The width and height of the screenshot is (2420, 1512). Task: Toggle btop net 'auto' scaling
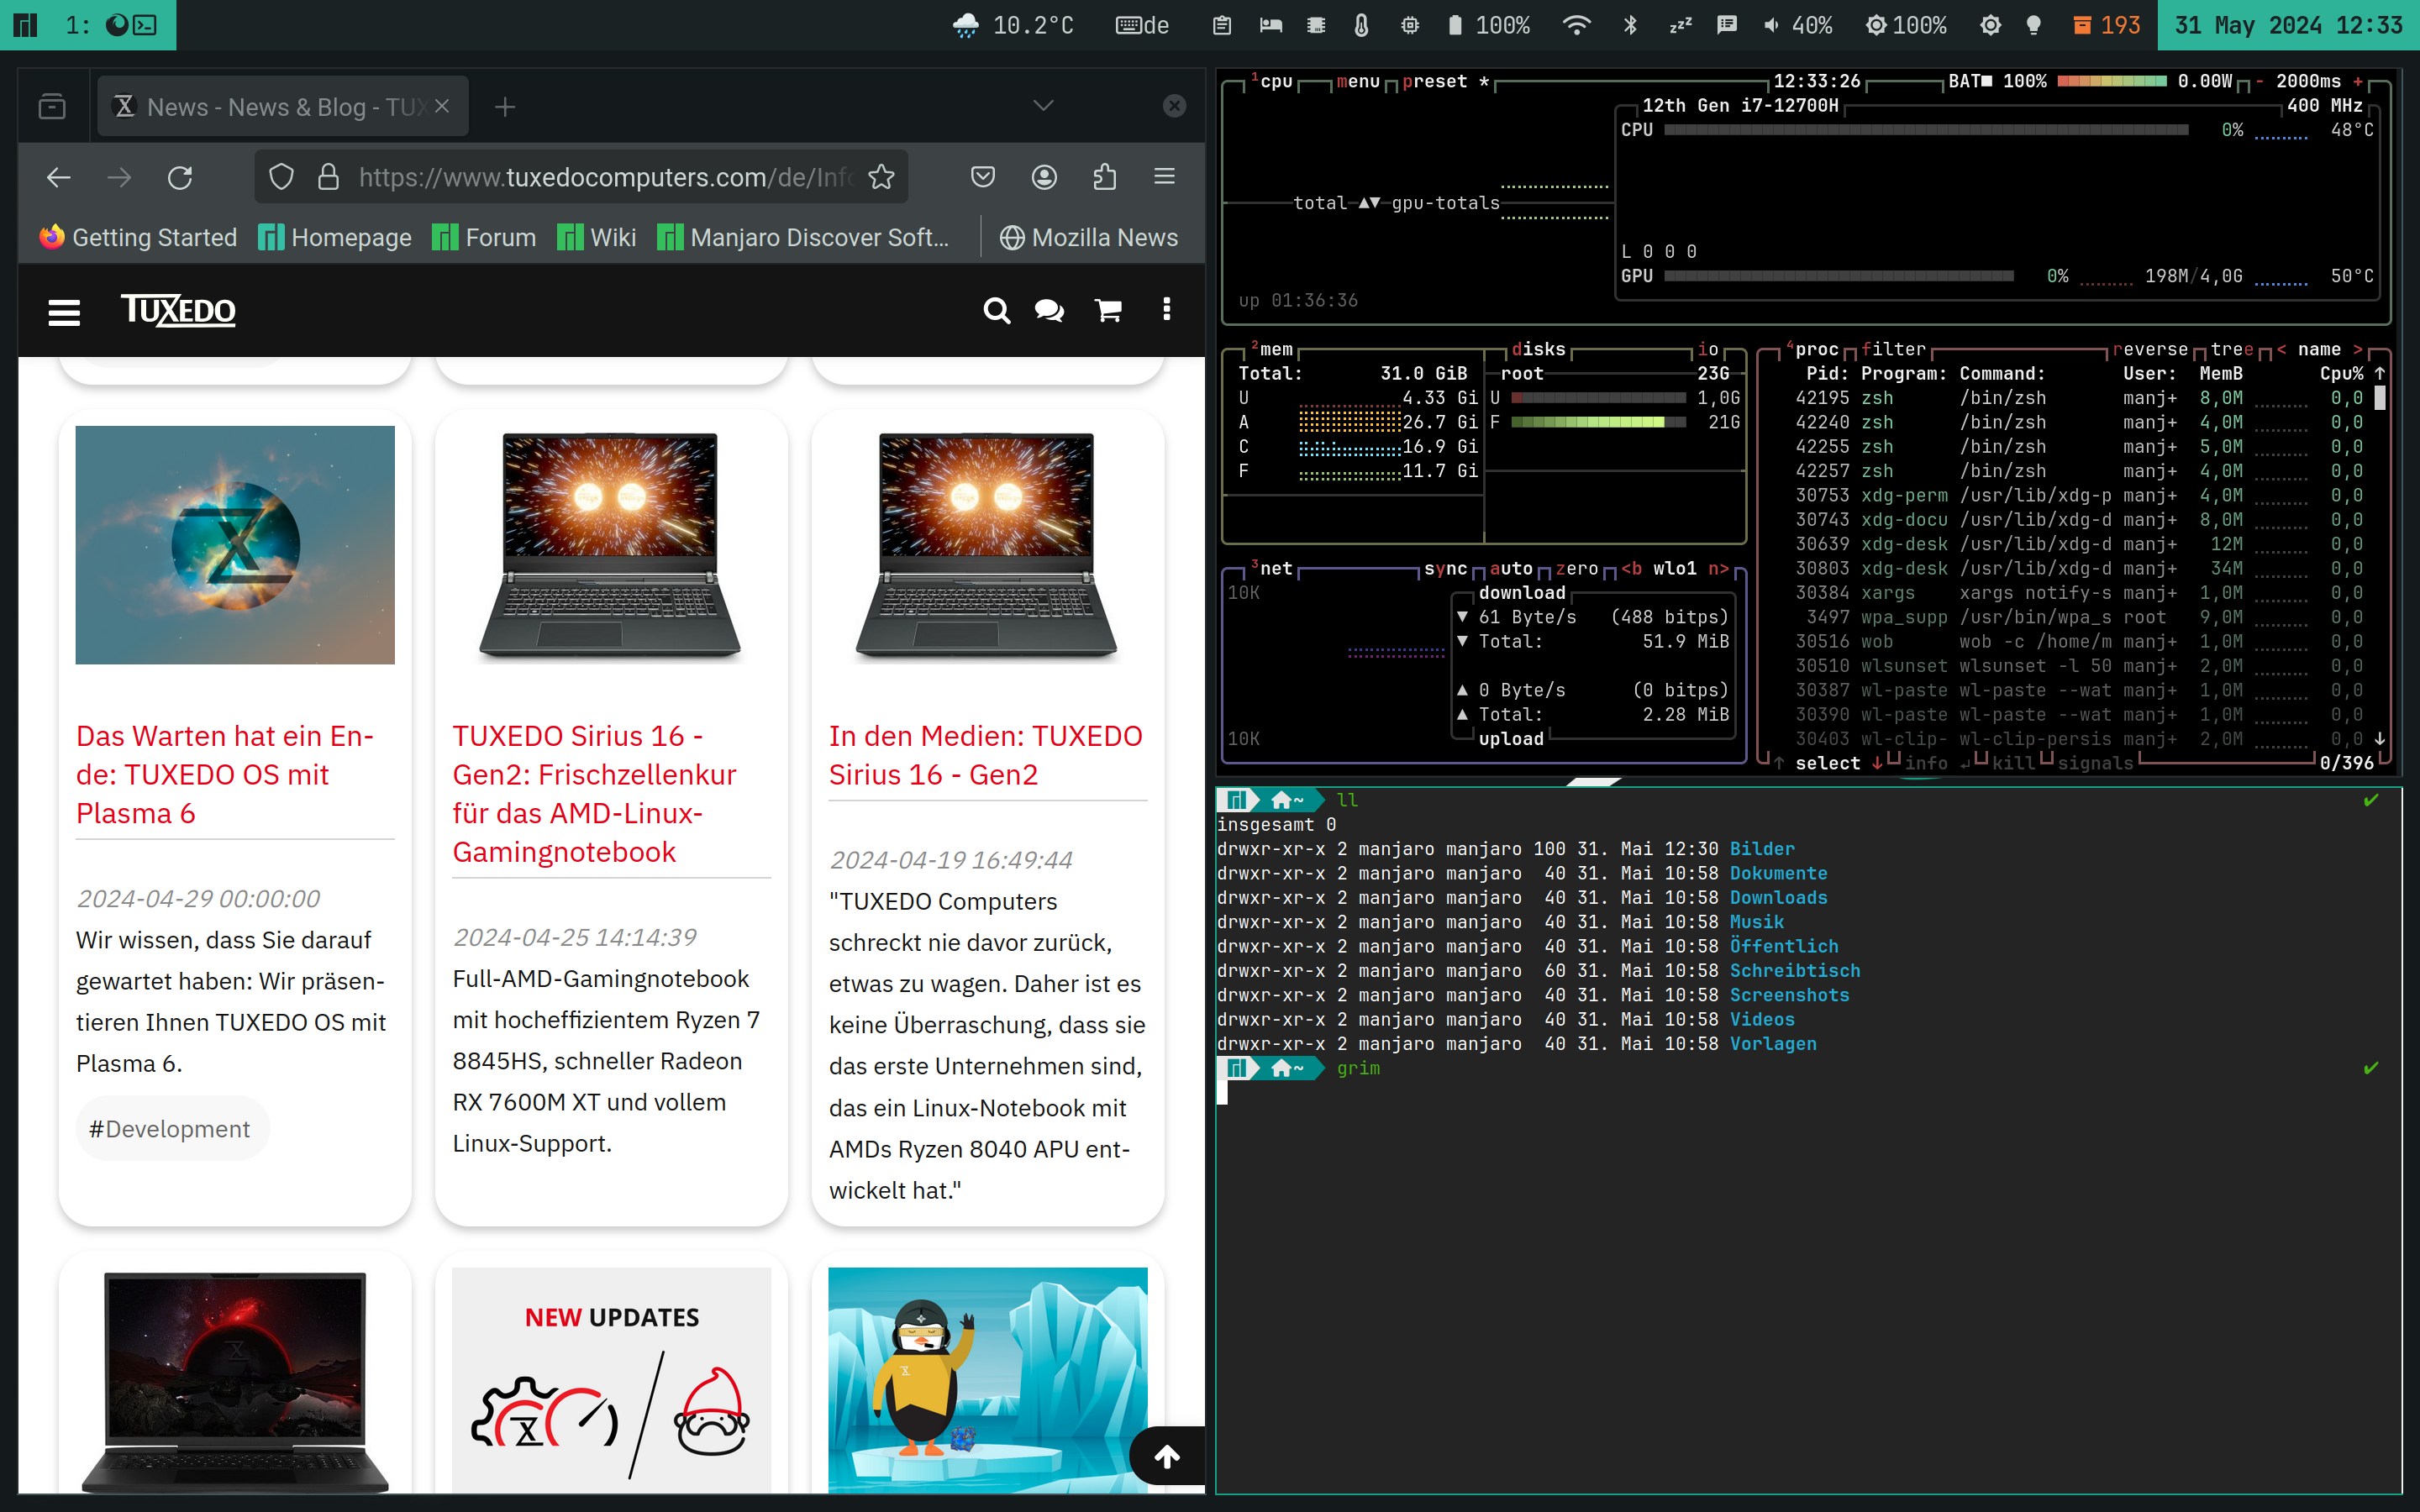[1510, 568]
